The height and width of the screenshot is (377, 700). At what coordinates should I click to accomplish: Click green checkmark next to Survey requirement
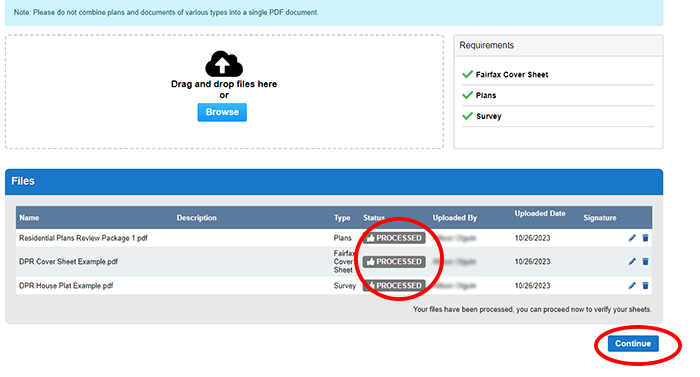point(467,116)
